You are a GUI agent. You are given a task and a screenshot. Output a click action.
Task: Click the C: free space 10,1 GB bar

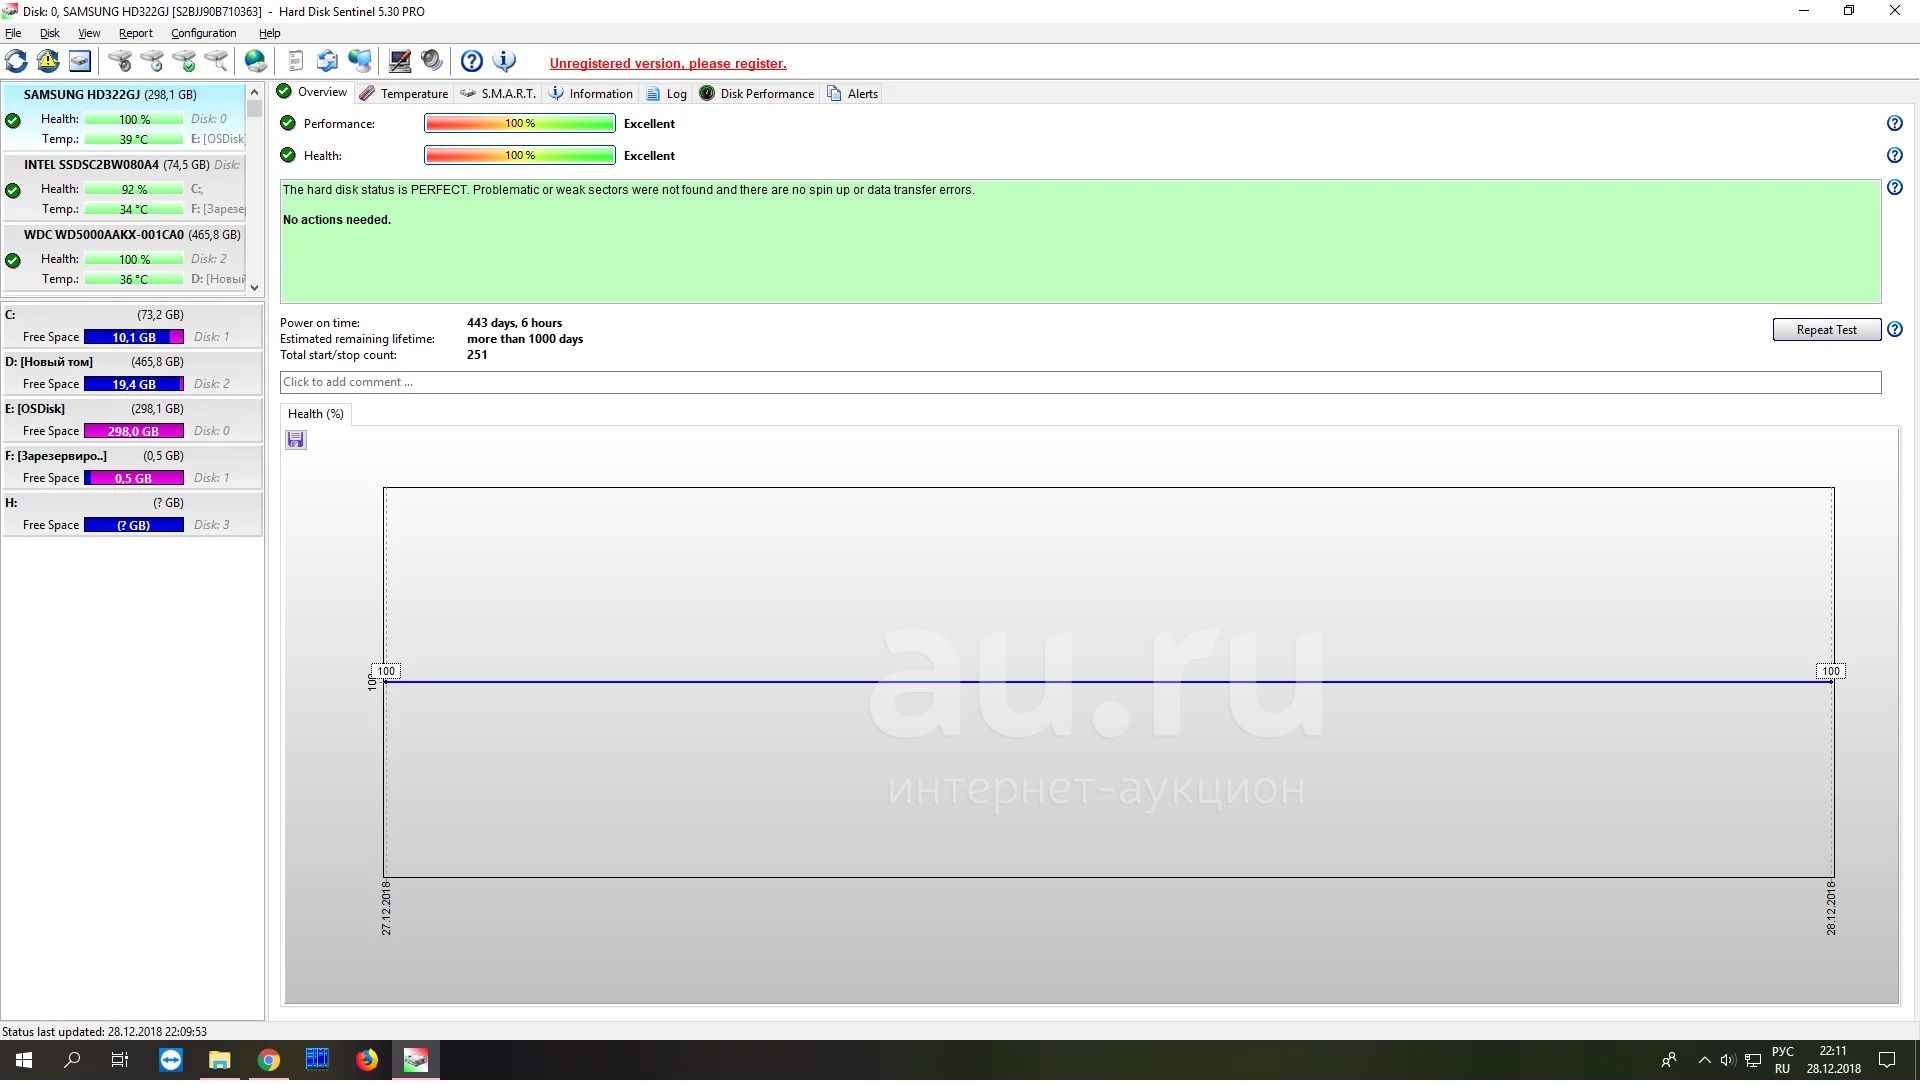(x=134, y=338)
